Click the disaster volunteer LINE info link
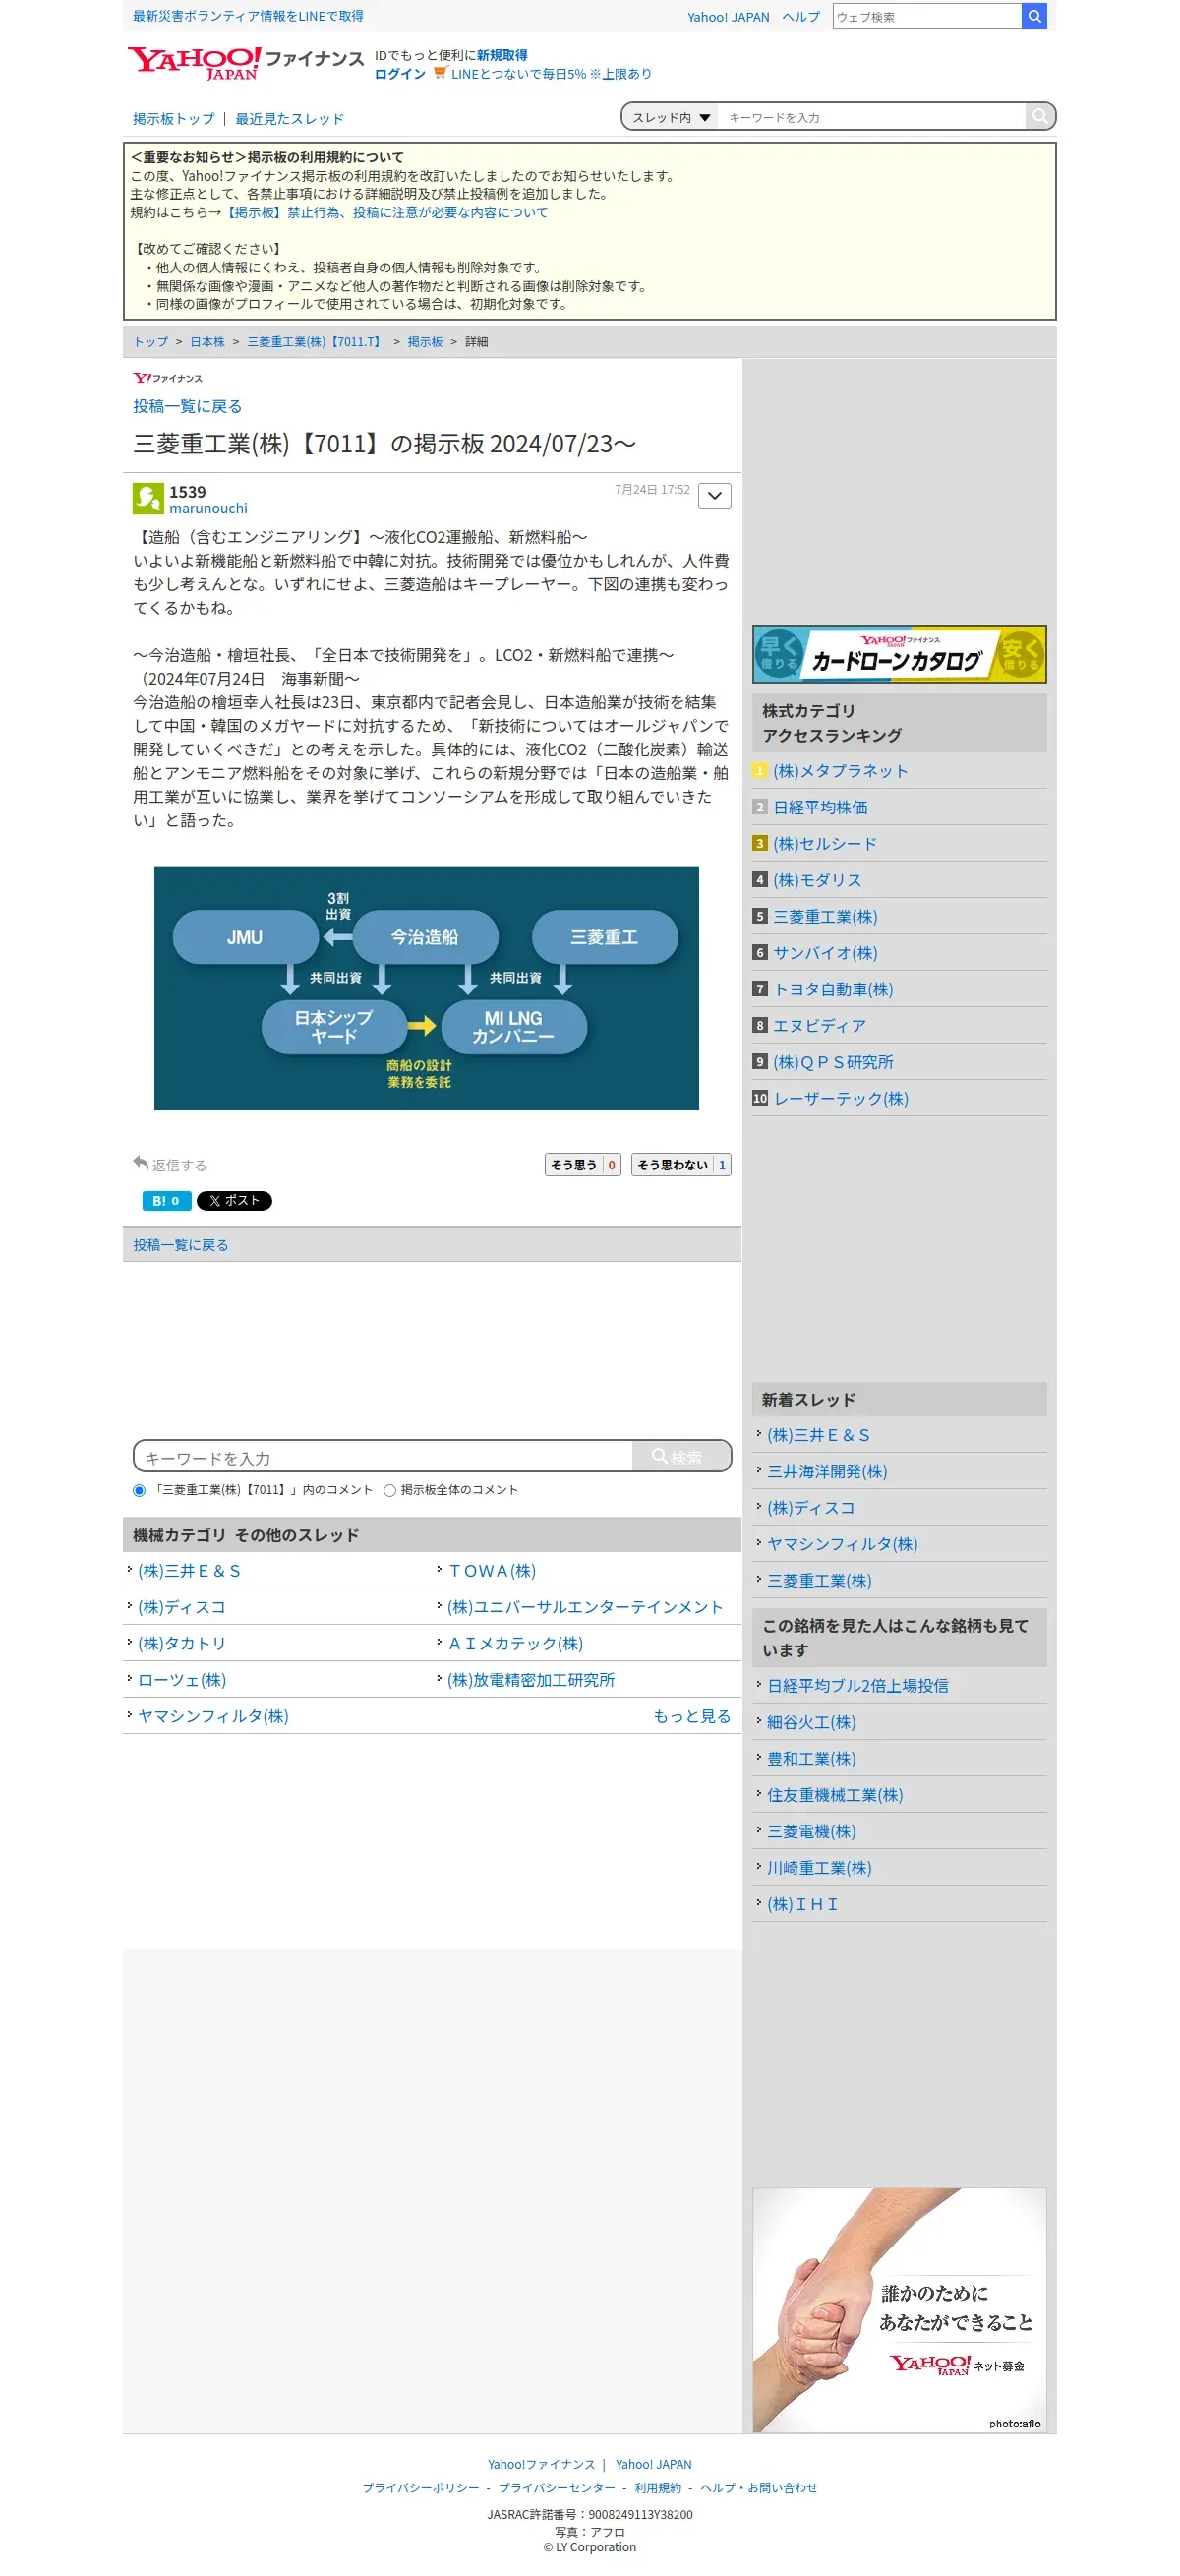The height and width of the screenshot is (2576, 1180). pyautogui.click(x=248, y=16)
